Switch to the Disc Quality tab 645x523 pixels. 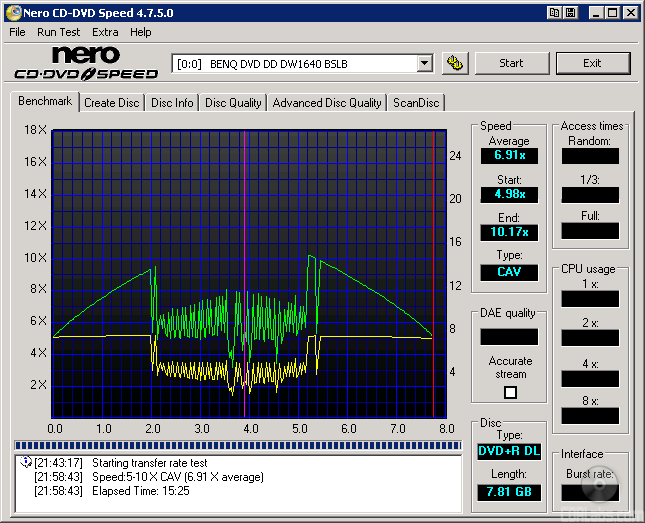tap(233, 102)
